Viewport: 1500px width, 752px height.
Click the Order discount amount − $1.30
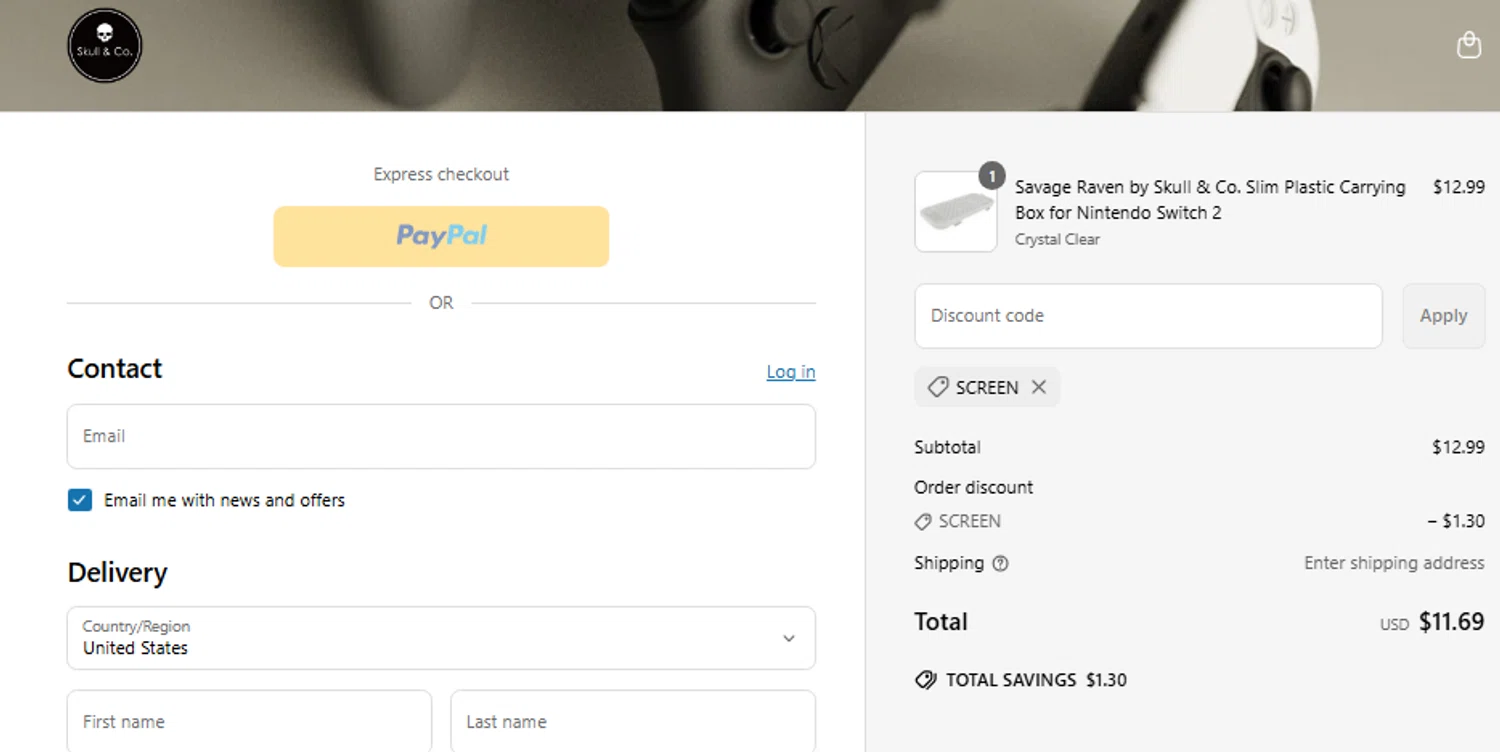click(x=1456, y=521)
